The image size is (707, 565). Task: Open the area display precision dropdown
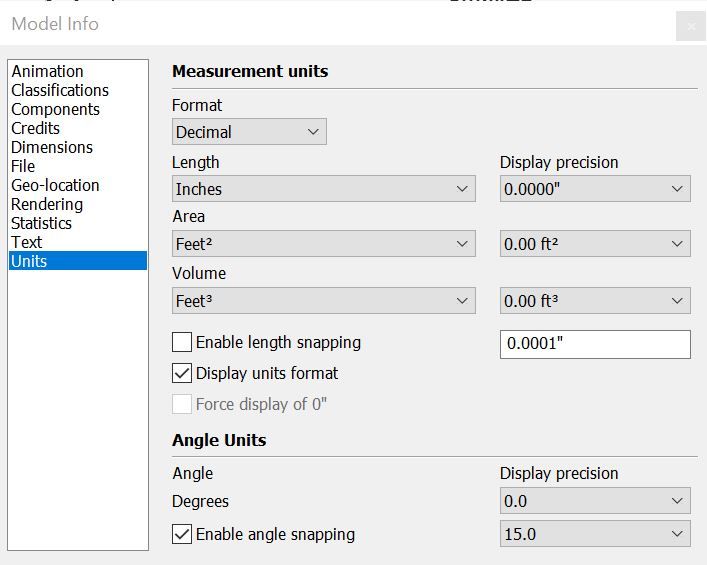tap(595, 244)
